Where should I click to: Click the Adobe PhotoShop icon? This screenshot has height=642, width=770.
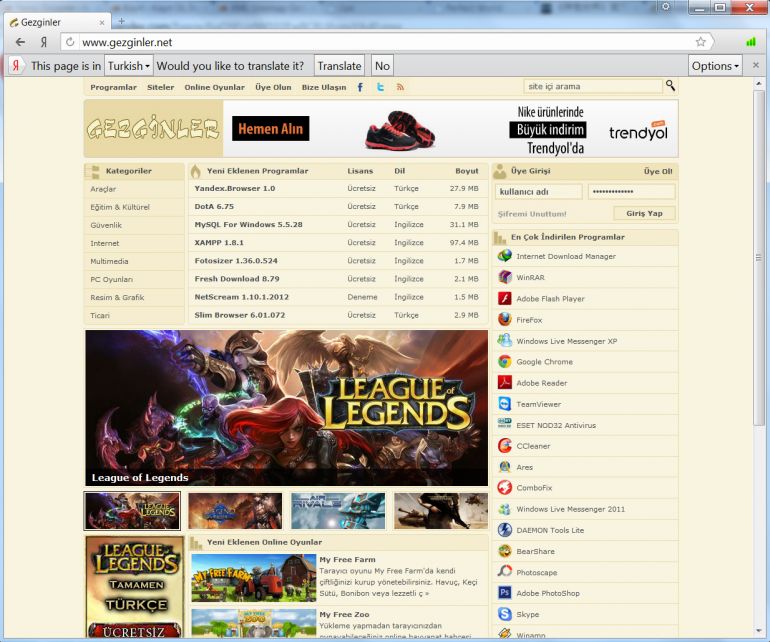(504, 592)
